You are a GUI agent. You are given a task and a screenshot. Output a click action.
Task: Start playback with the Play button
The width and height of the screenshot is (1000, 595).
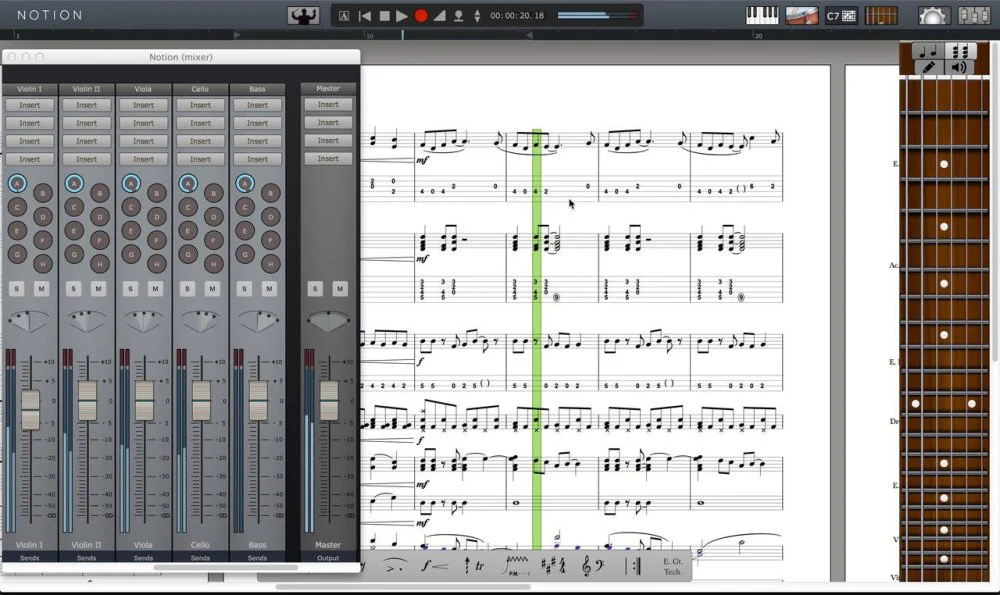pos(402,16)
